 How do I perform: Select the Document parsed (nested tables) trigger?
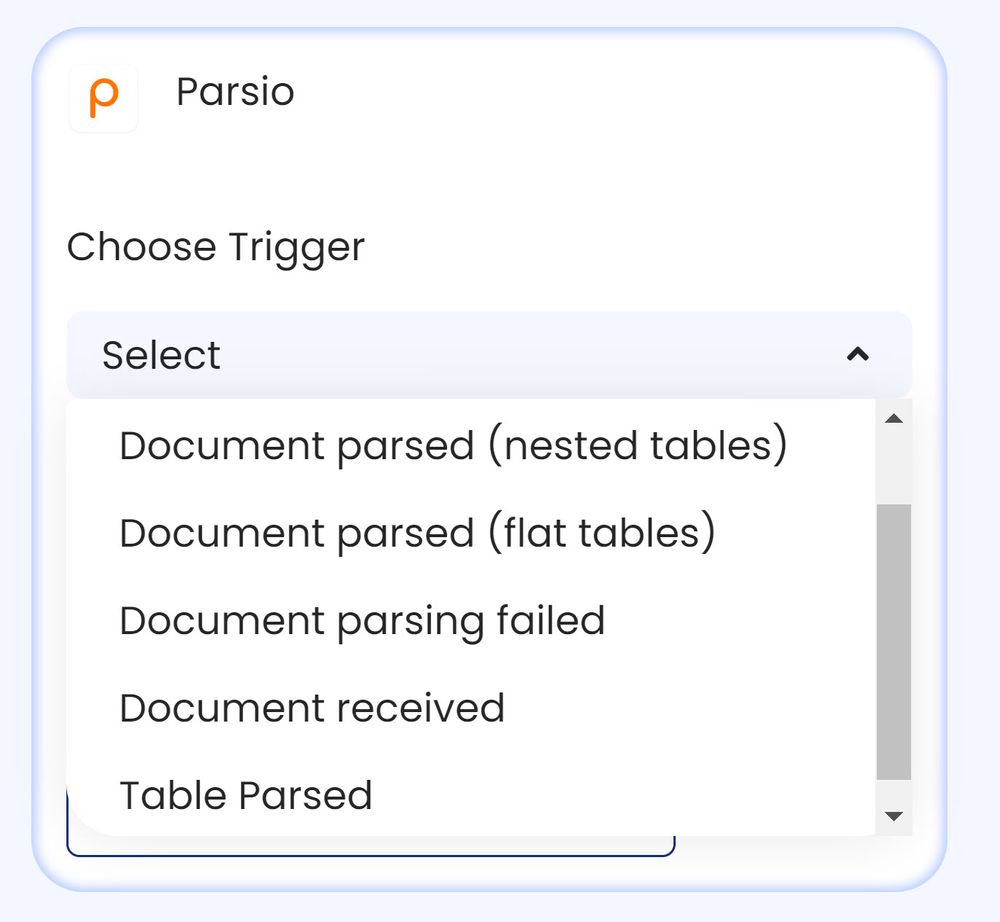[454, 446]
